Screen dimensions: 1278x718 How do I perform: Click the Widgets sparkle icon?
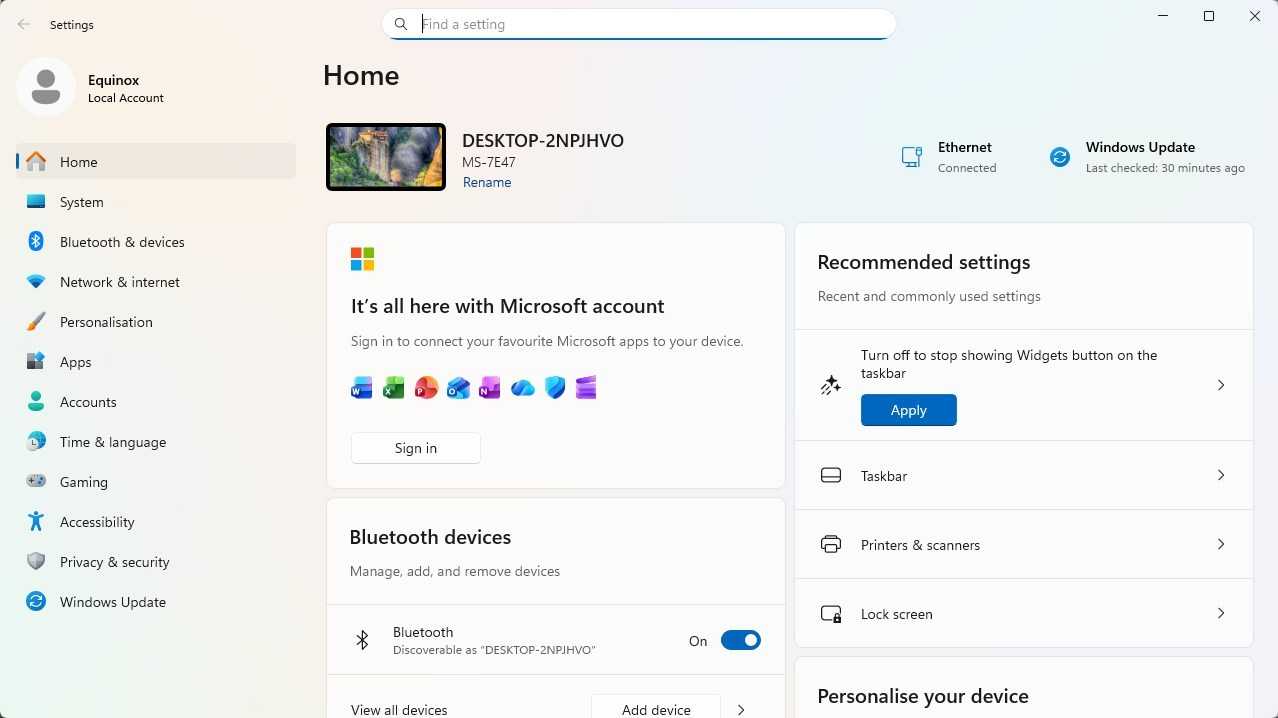(x=830, y=385)
